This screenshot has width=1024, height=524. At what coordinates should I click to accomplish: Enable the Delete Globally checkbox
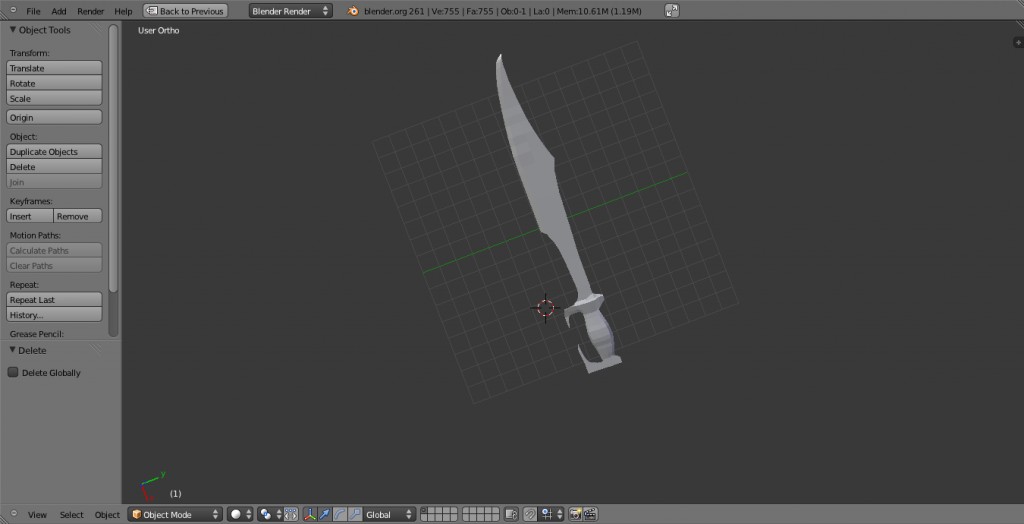[13, 372]
